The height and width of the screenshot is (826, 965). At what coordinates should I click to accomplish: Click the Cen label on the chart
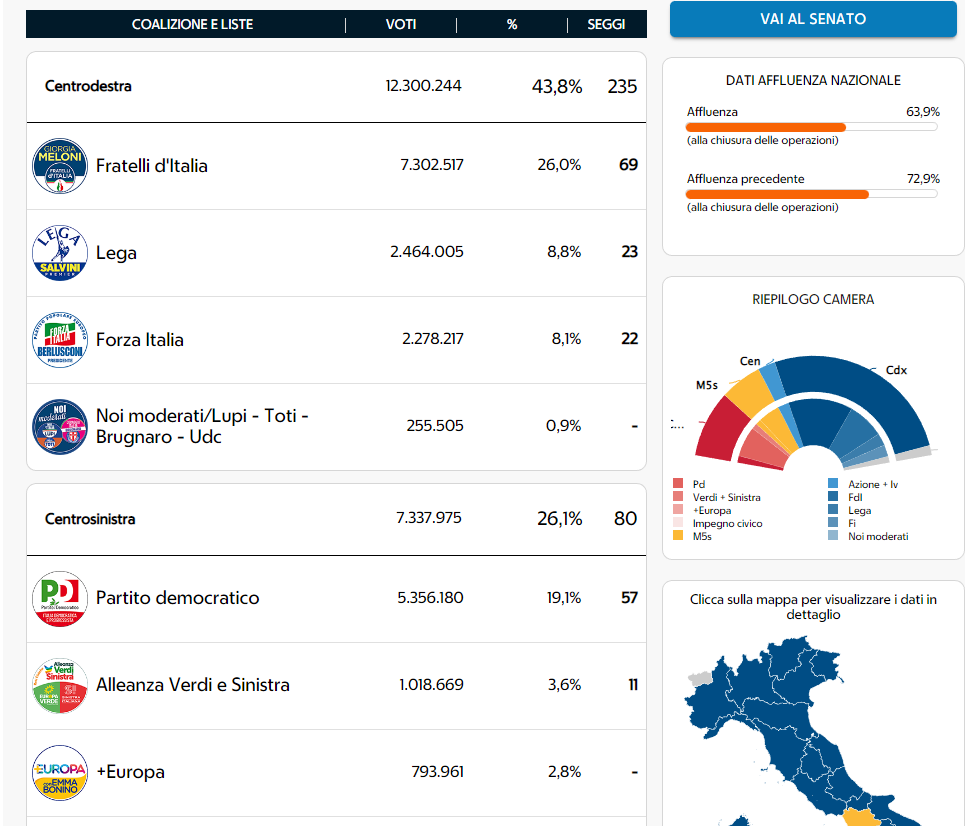coord(750,361)
